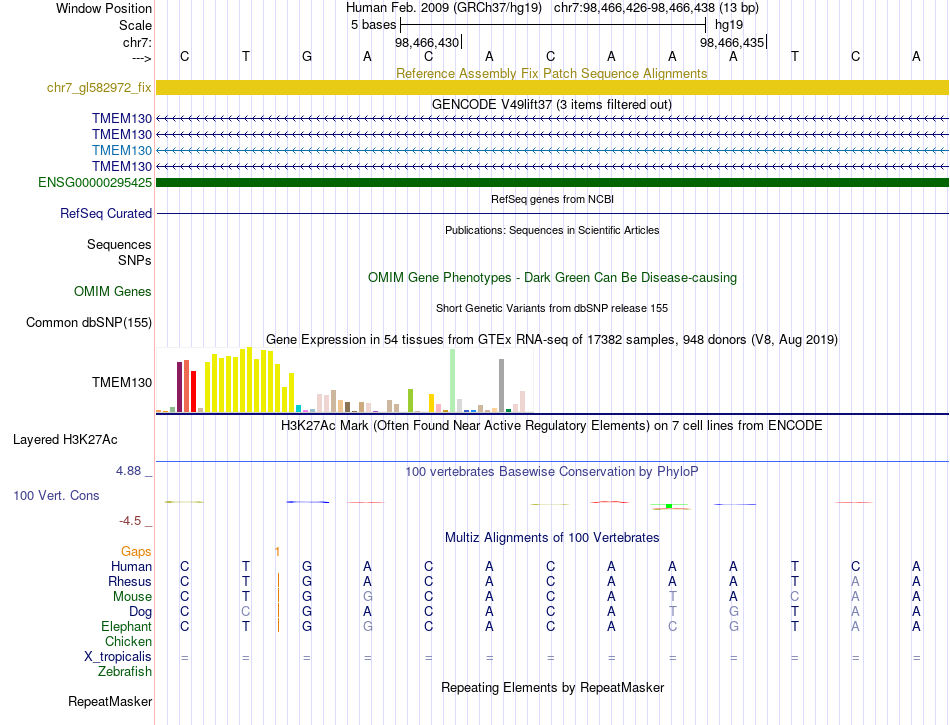The width and height of the screenshot is (950, 725).
Task: Click the SNPs track label
Action: click(135, 260)
